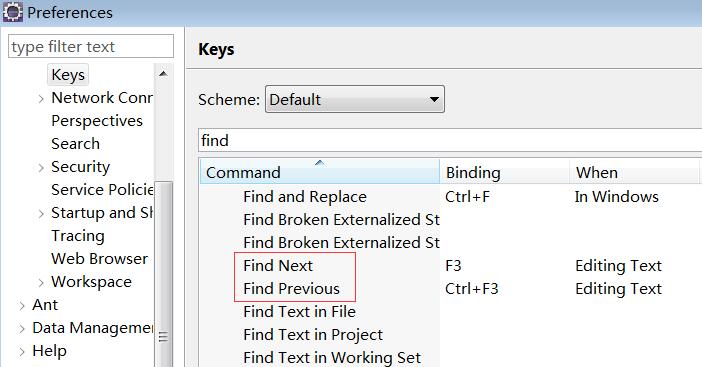Viewport: 702px width, 367px height.
Task: Expand the Ant preferences node
Action: 22,306
